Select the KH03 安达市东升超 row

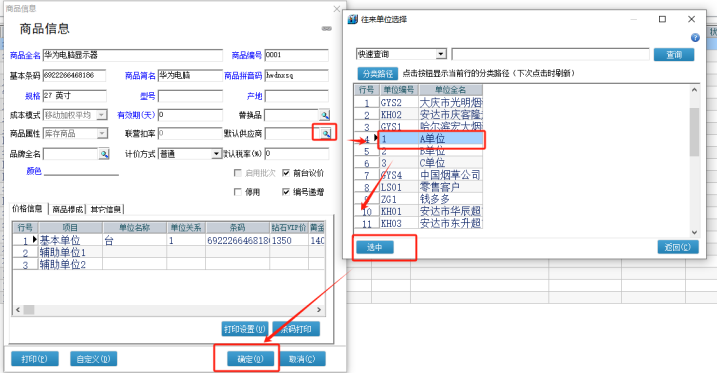pos(419,223)
